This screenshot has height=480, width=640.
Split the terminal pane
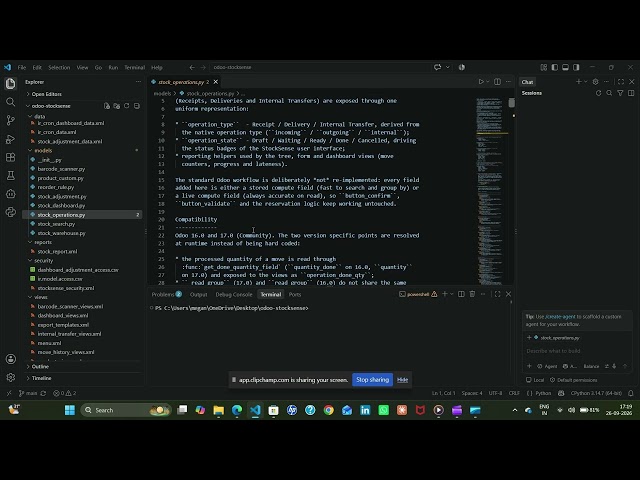pos(461,294)
